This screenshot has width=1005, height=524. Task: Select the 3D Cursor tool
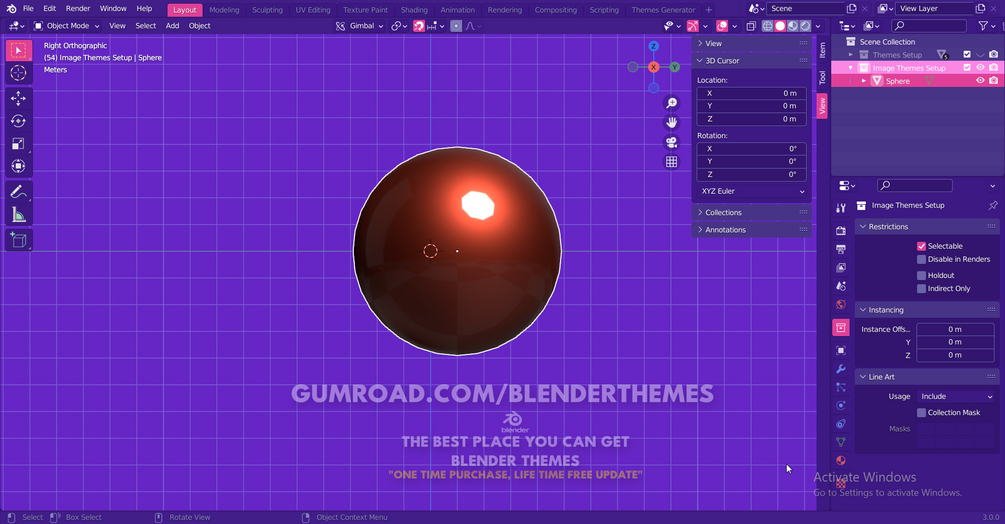(x=19, y=73)
